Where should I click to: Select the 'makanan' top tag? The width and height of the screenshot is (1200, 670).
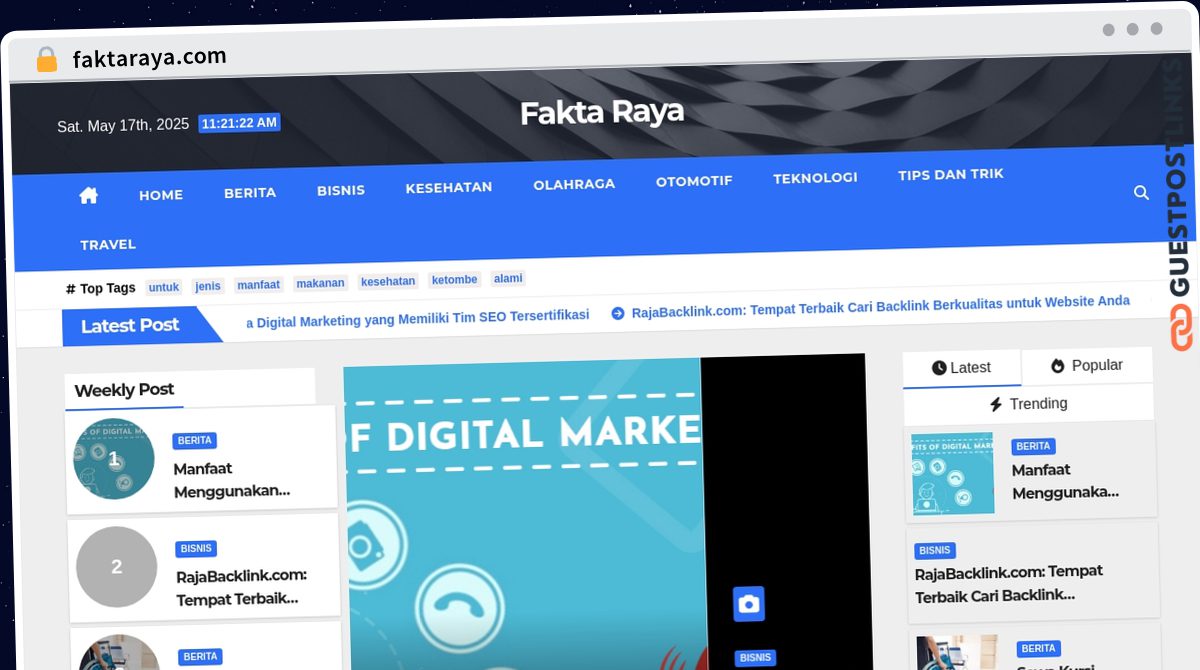(320, 283)
